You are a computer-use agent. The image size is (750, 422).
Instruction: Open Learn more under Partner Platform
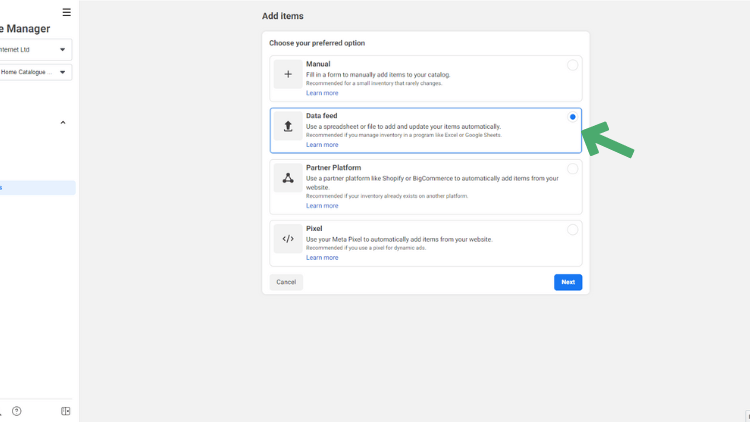click(x=322, y=206)
